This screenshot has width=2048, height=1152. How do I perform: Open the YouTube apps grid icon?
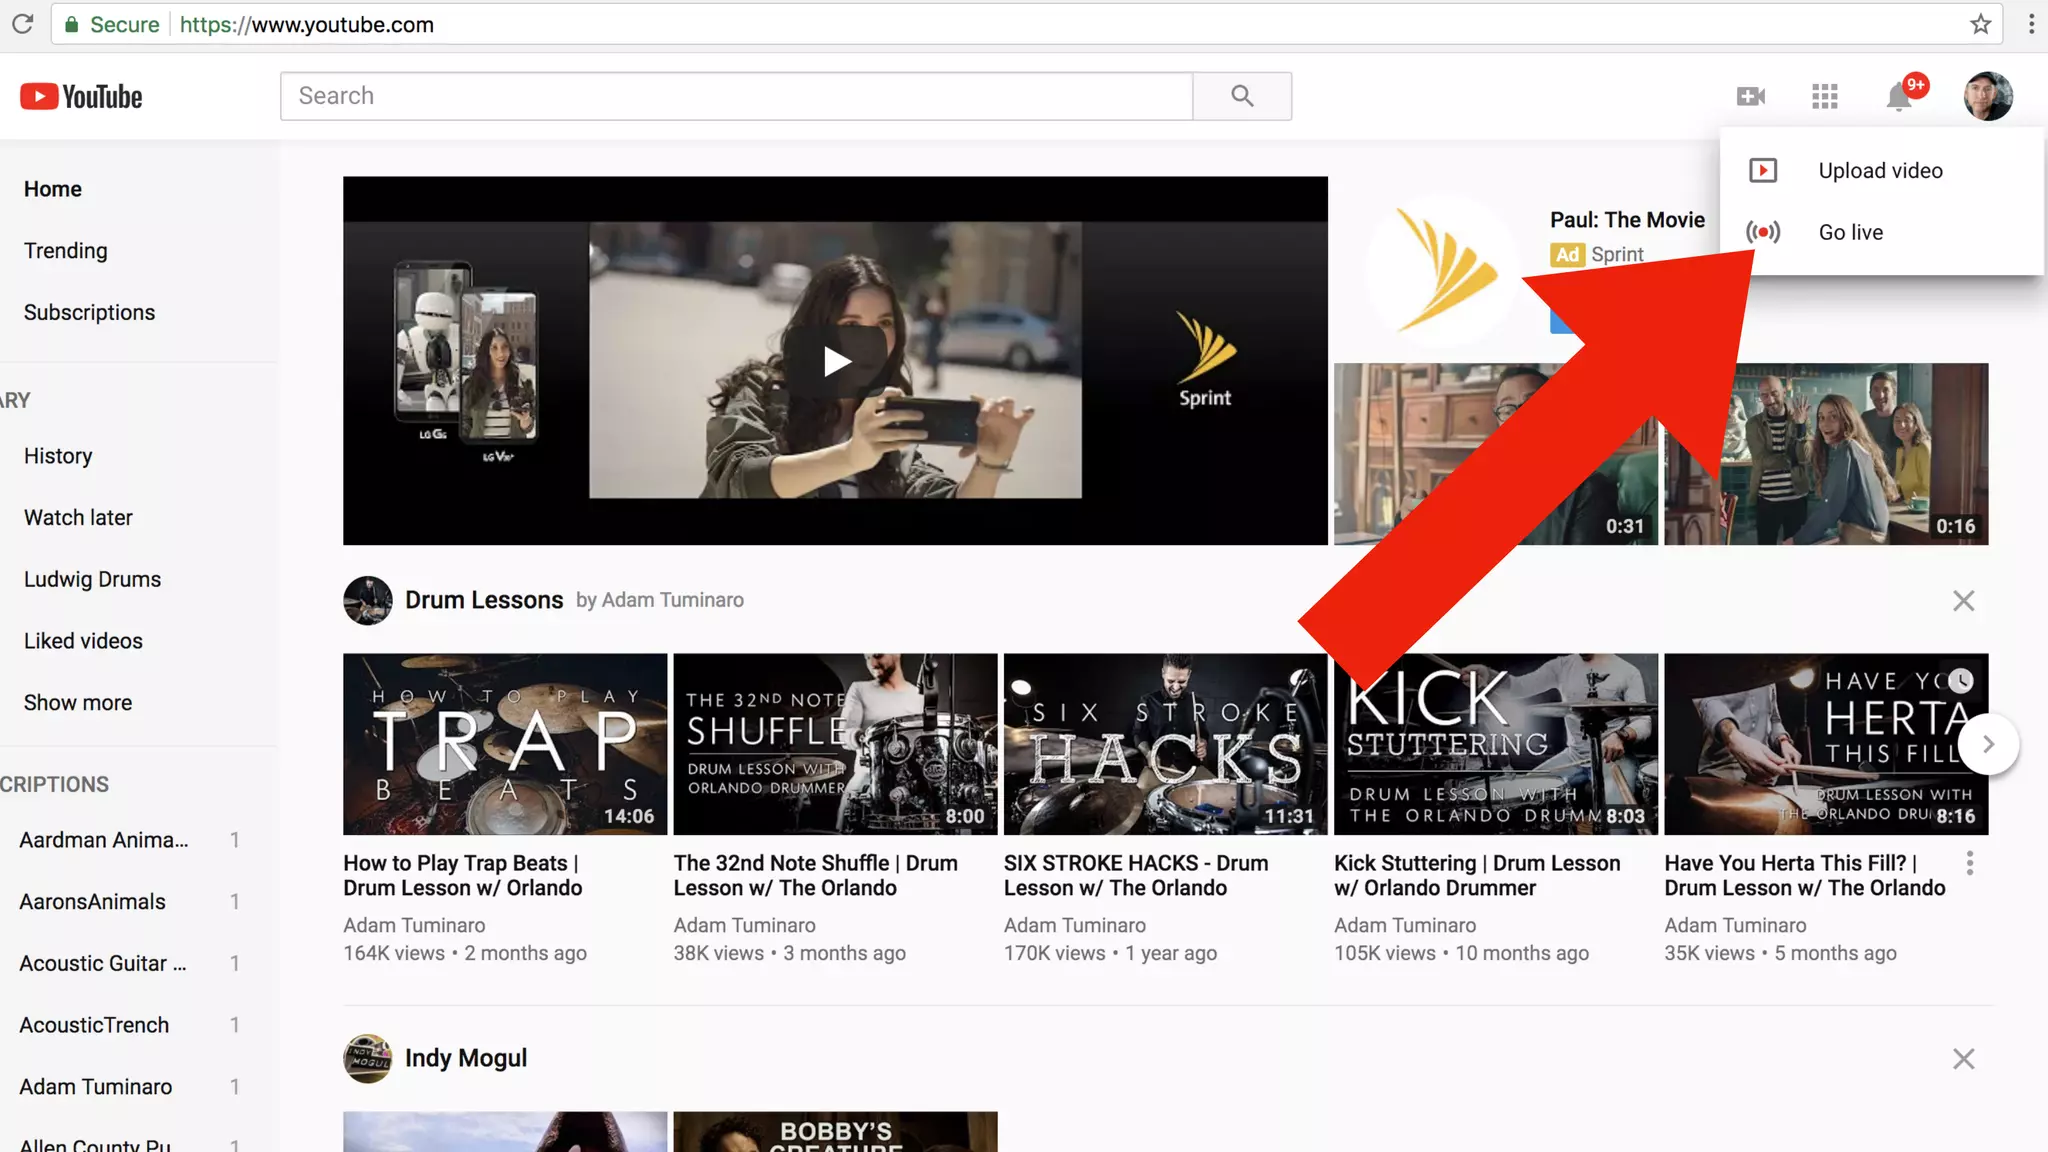tap(1824, 96)
